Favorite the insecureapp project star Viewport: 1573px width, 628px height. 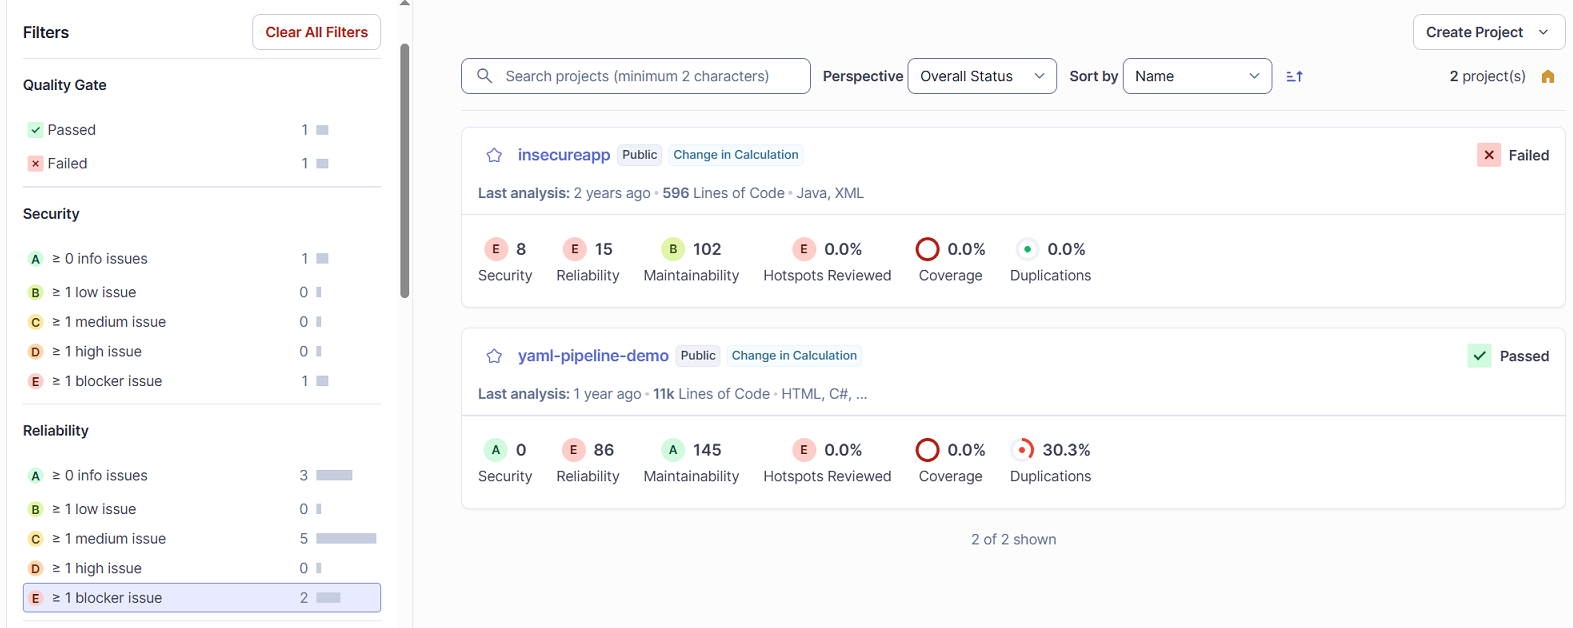point(494,155)
